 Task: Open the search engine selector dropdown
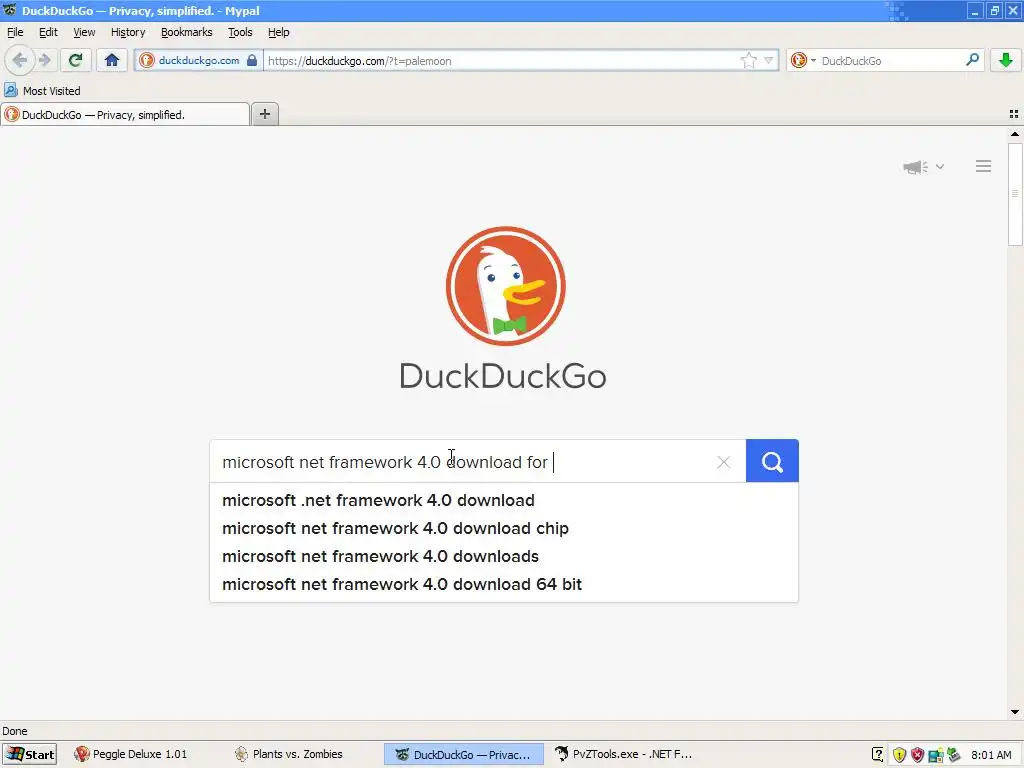coord(803,61)
